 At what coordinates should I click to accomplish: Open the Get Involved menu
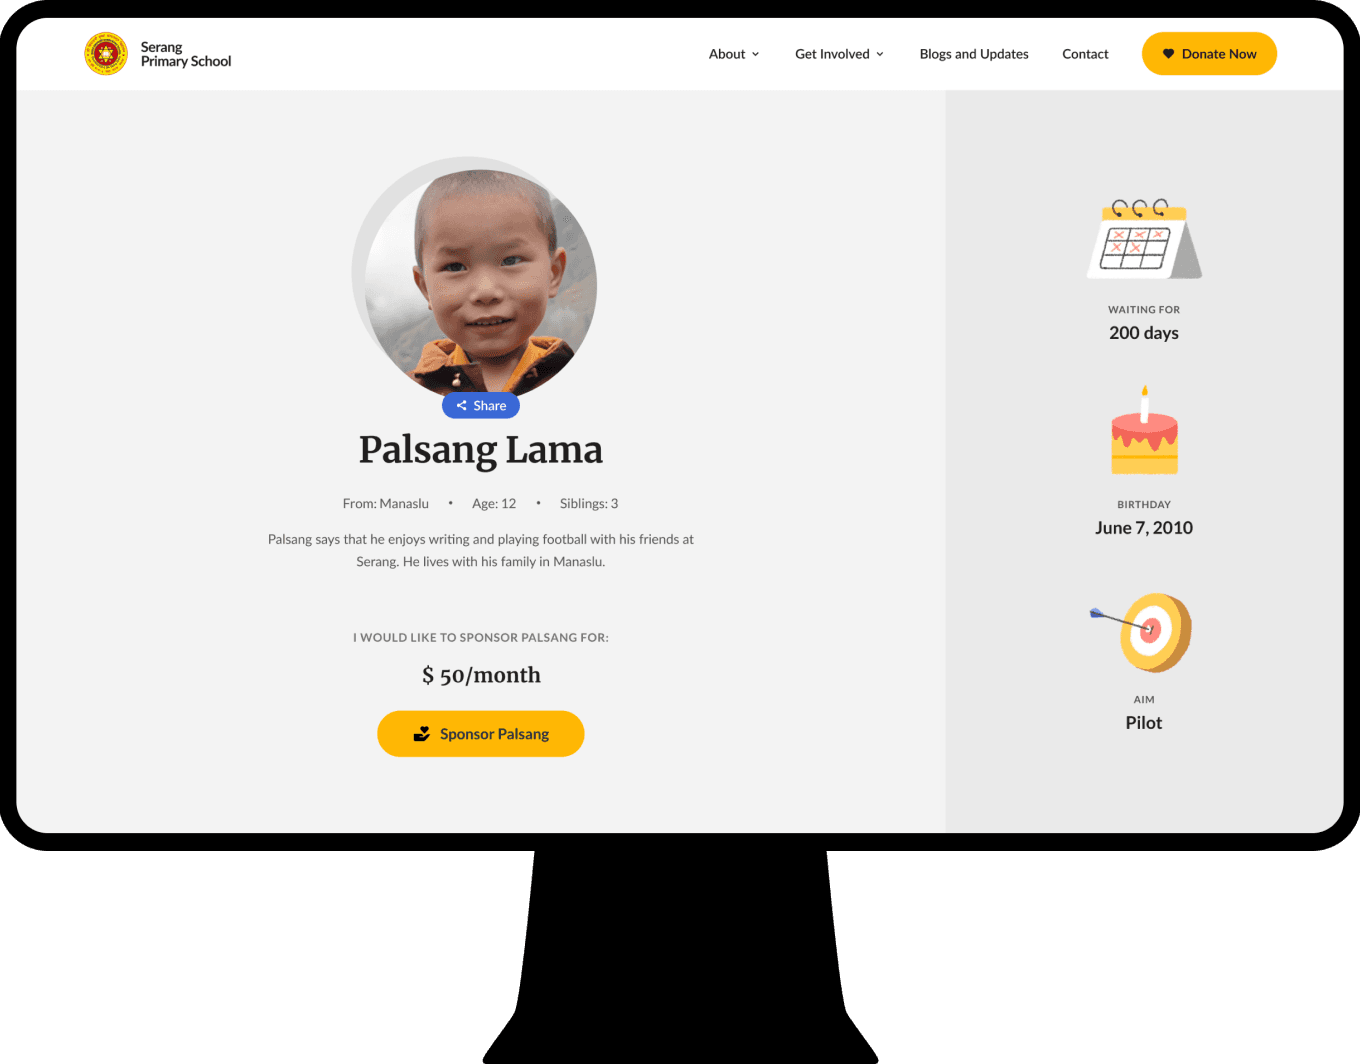(x=839, y=54)
